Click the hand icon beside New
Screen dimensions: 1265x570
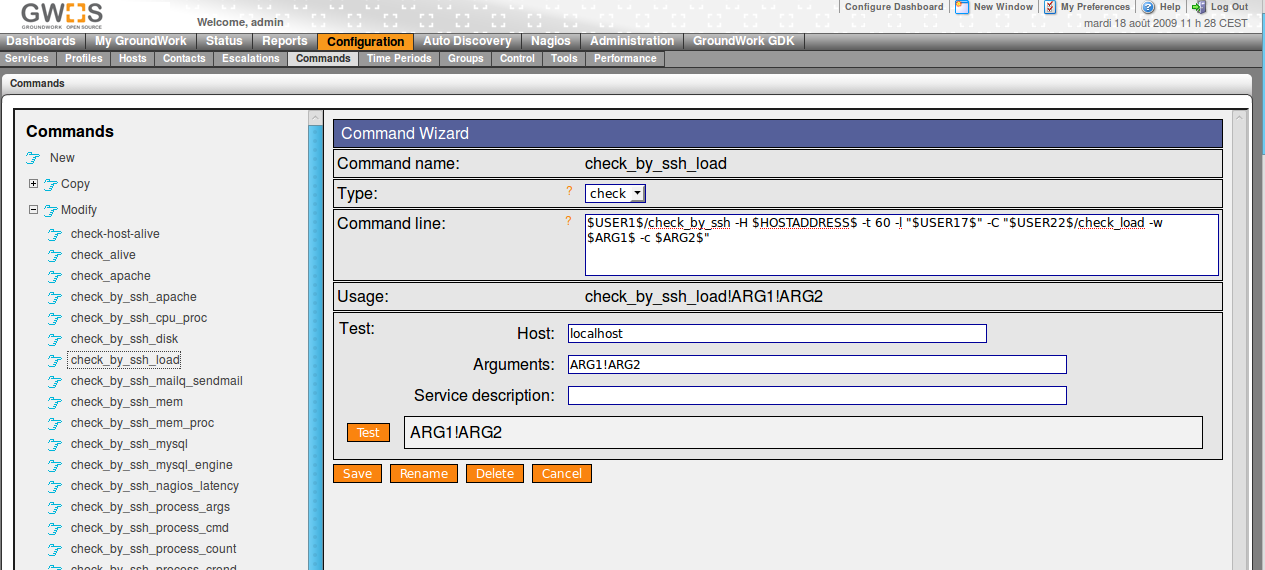[34, 158]
